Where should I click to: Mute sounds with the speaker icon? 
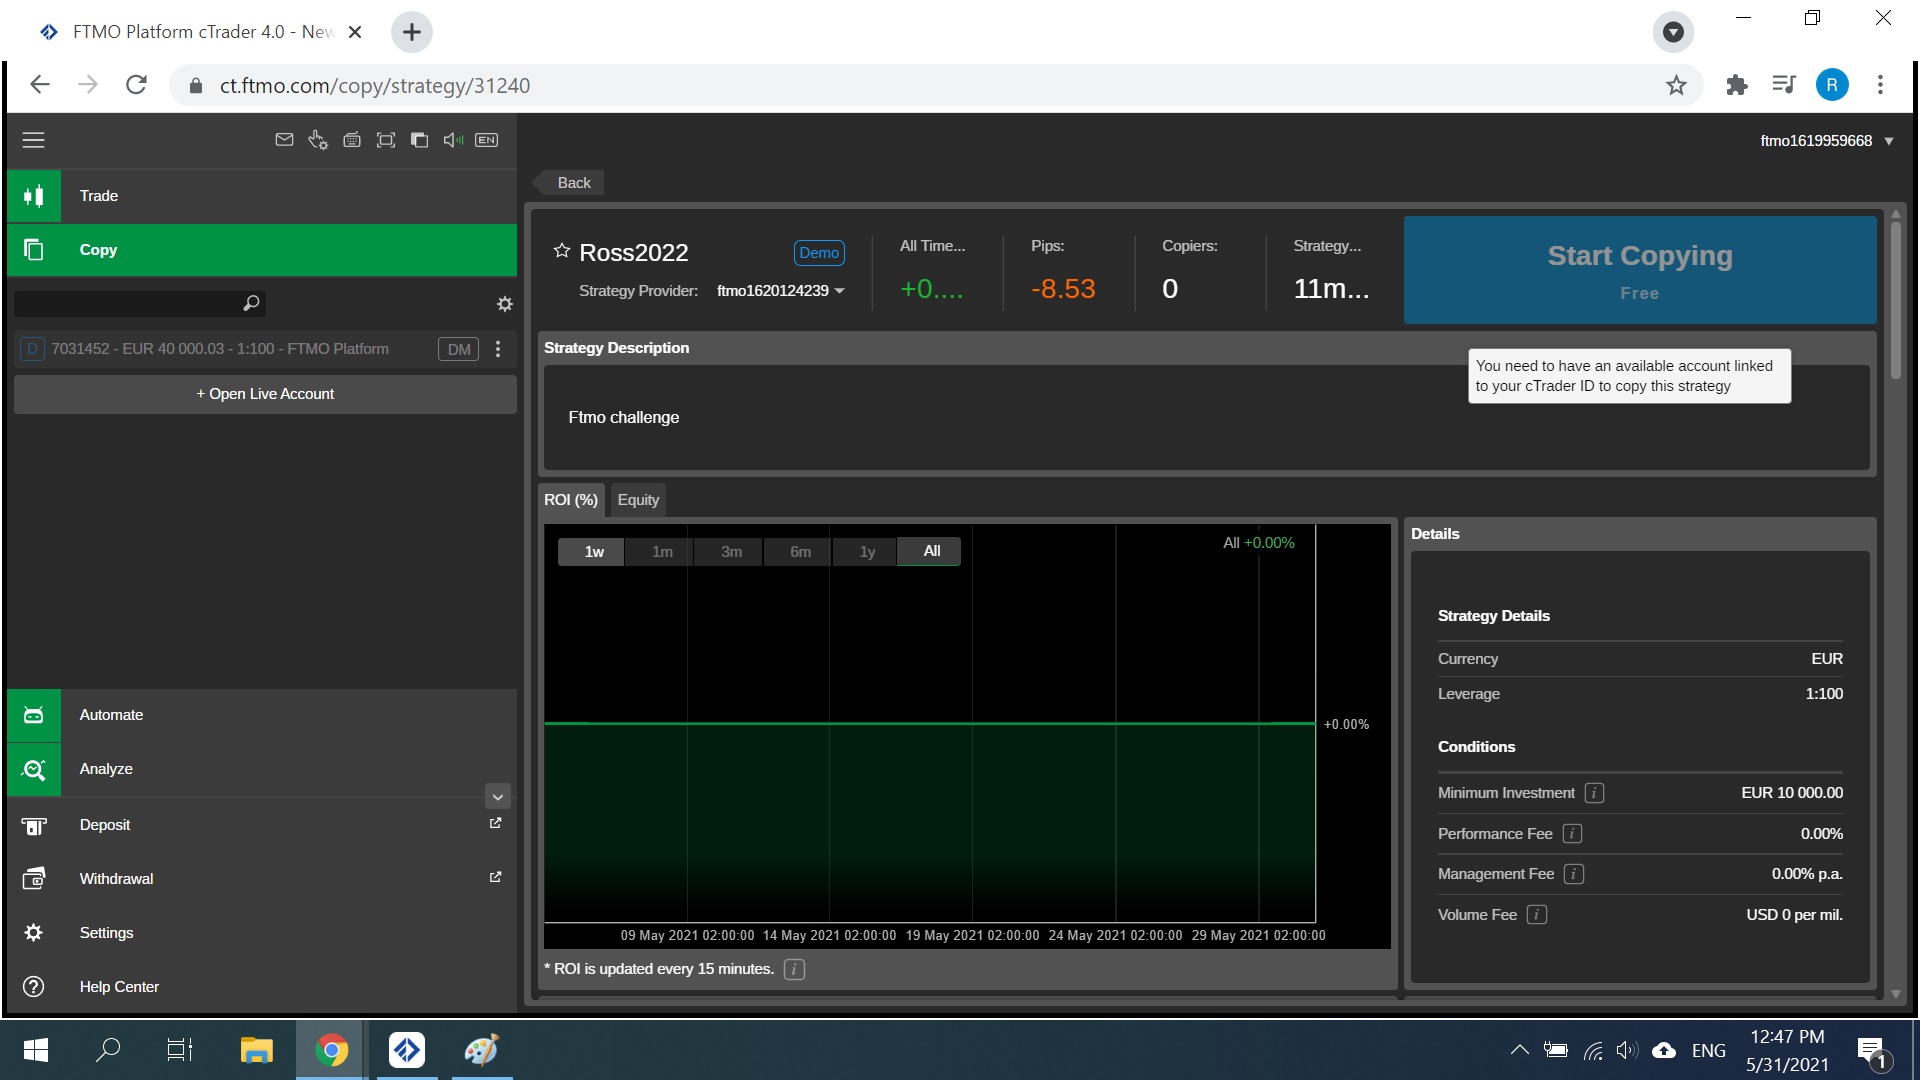click(x=453, y=140)
